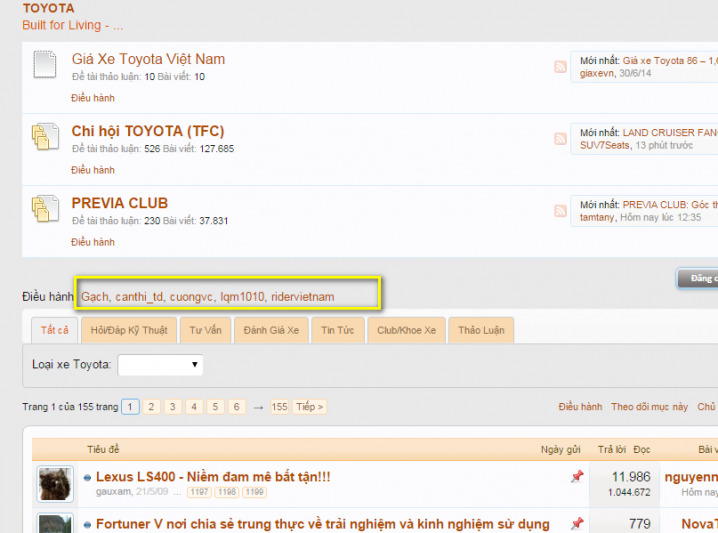Image resolution: width=718 pixels, height=533 pixels.
Task: Open RSS feed for Giá Xe Toyota Việt Nam
Action: point(560,67)
